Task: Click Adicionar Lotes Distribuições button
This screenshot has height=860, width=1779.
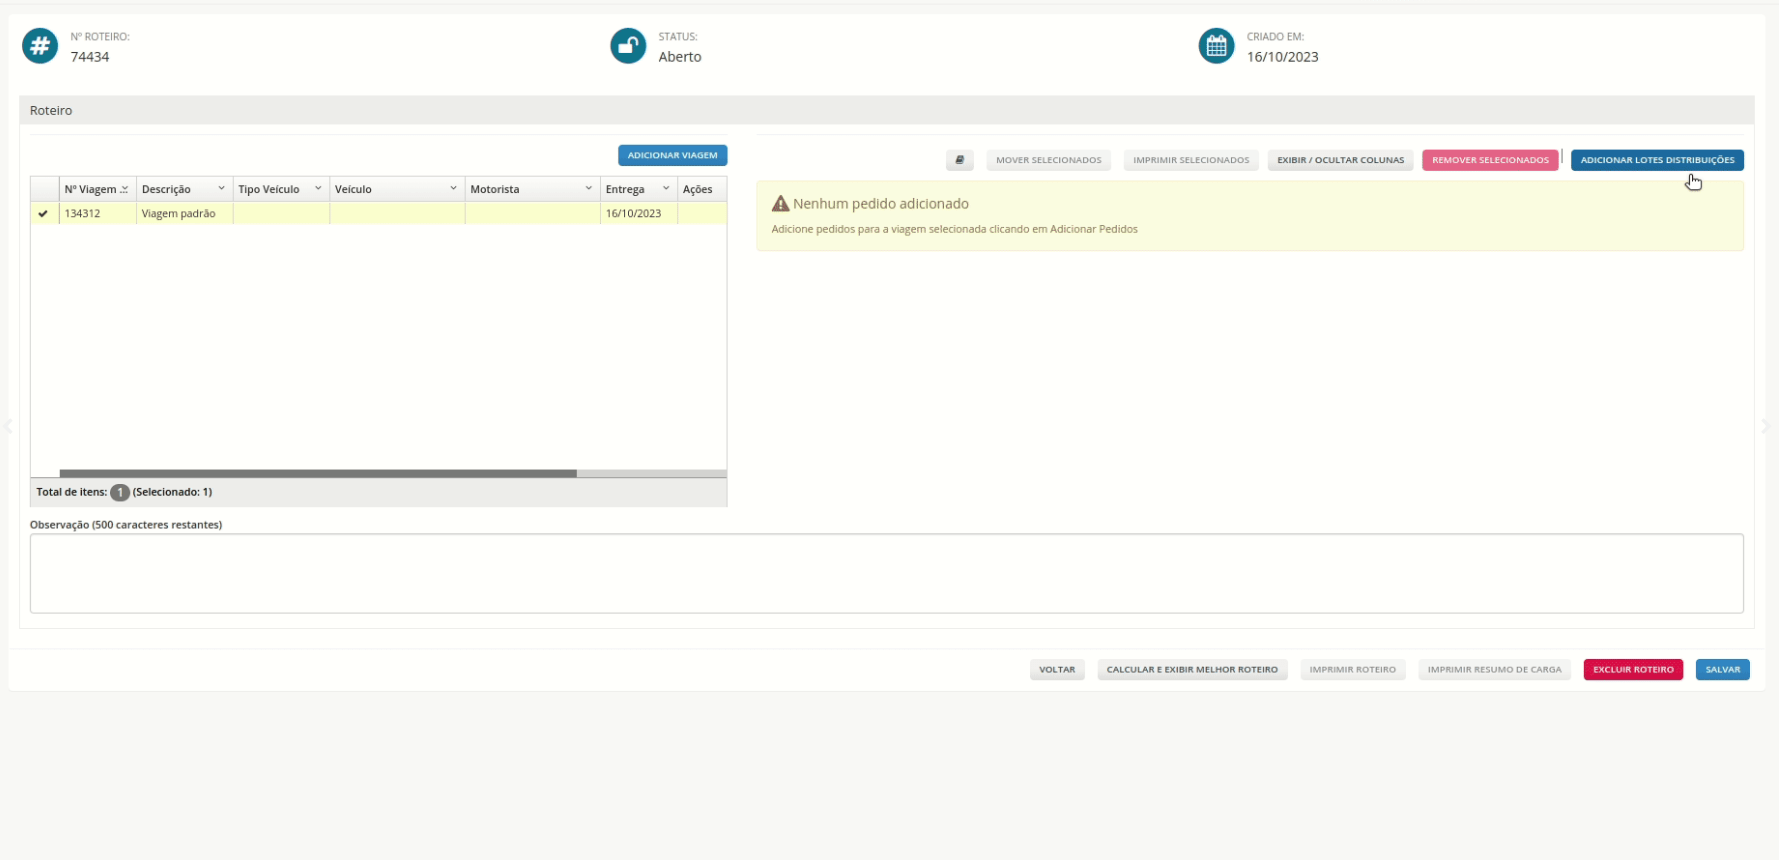Action: pos(1657,160)
